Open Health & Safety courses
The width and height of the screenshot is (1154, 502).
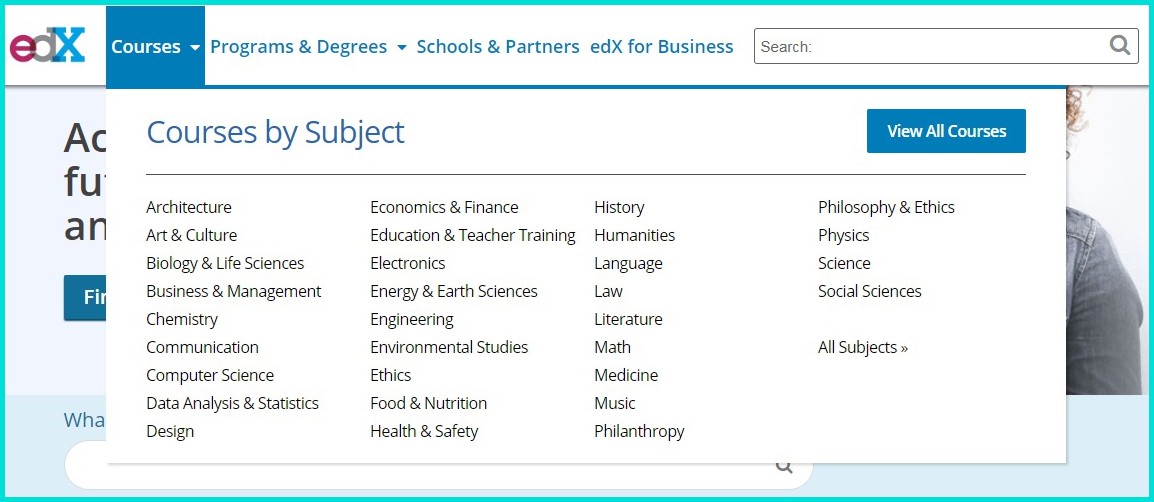tap(424, 431)
